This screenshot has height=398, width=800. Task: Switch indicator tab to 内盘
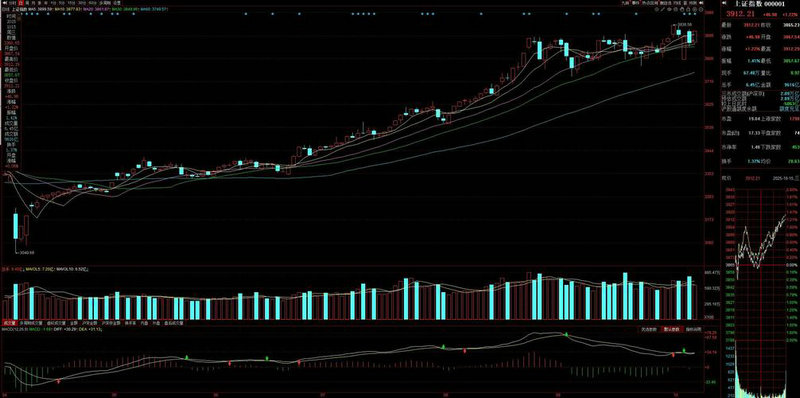point(144,322)
